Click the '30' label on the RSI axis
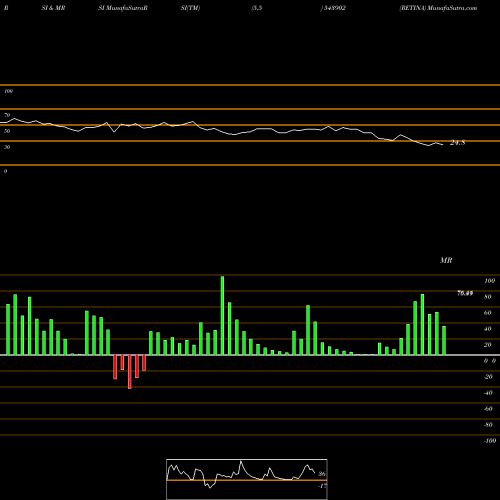500x500 pixels. click(7, 147)
